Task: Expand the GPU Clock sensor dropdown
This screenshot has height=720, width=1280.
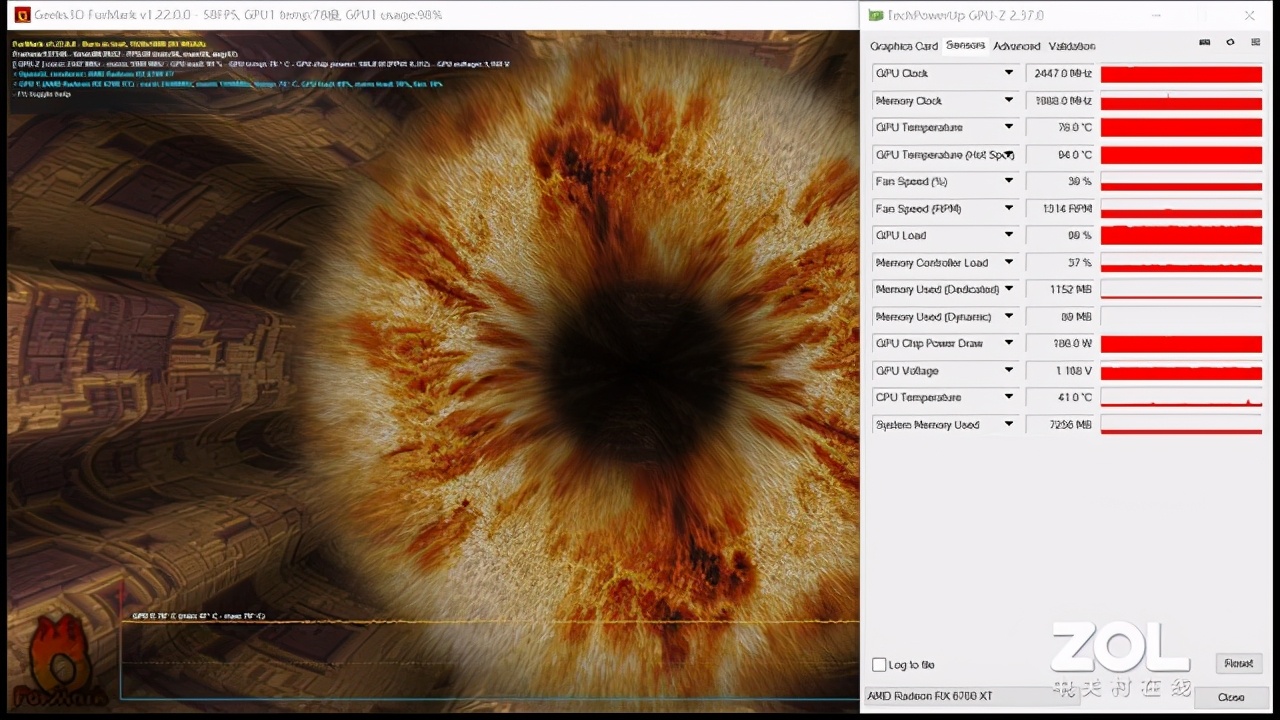Action: tap(1008, 73)
